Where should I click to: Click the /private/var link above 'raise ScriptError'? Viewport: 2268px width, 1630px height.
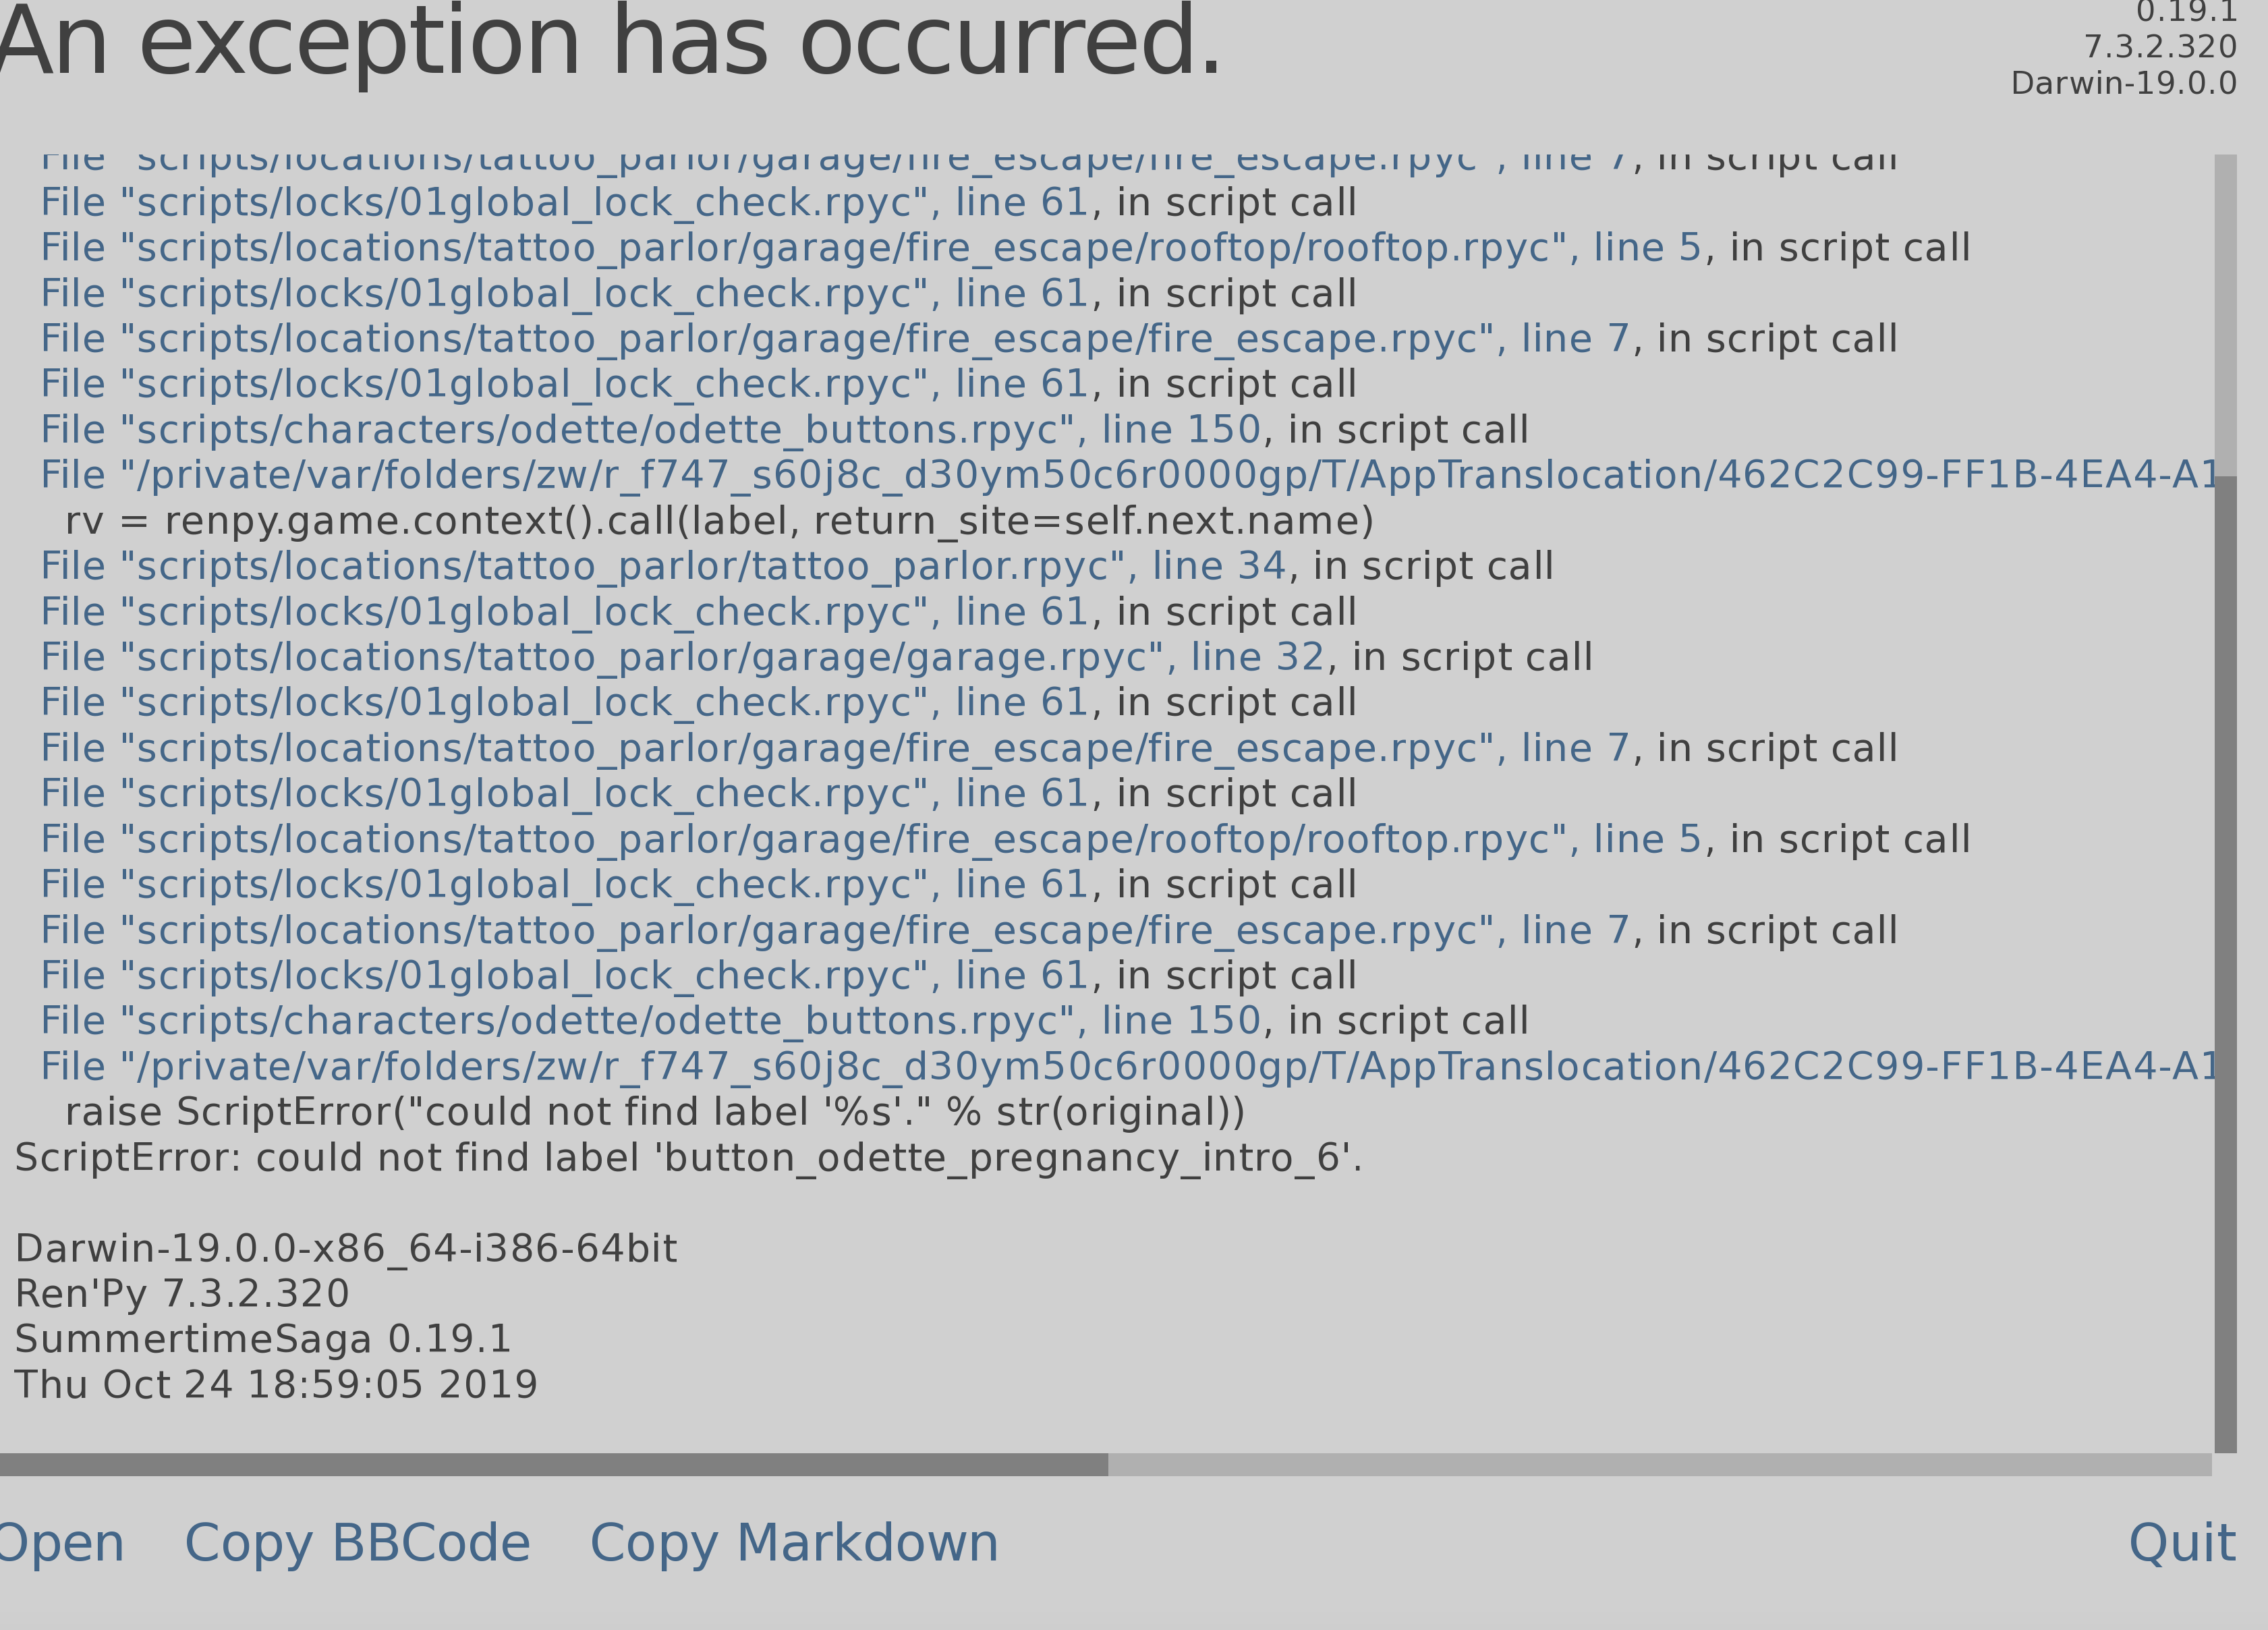[1128, 1067]
